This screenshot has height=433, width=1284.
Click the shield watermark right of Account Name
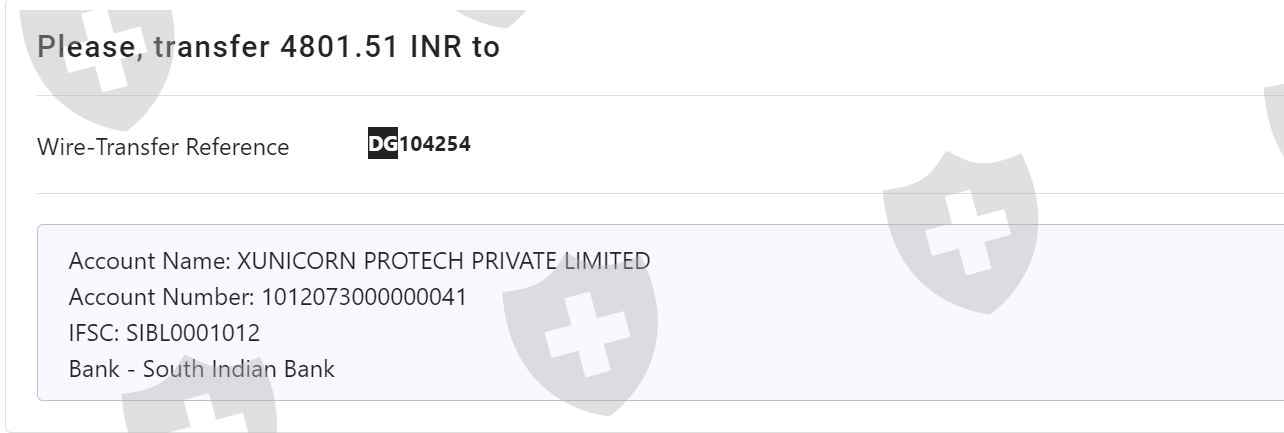point(960,228)
